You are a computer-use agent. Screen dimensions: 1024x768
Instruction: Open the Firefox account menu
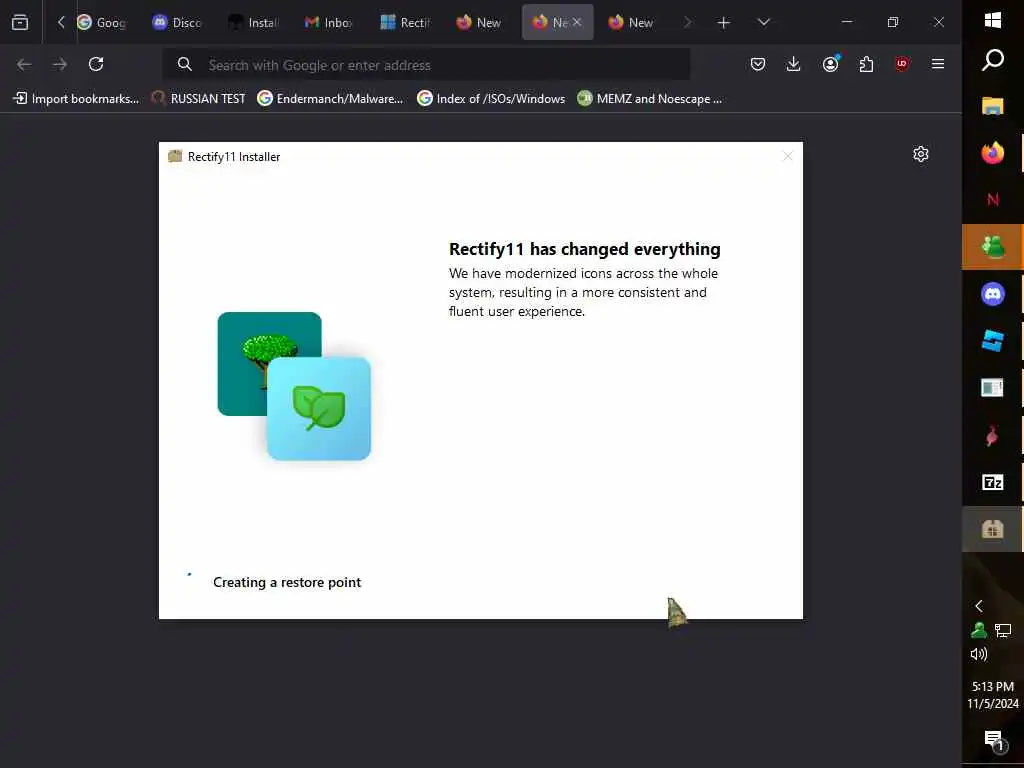(x=830, y=64)
